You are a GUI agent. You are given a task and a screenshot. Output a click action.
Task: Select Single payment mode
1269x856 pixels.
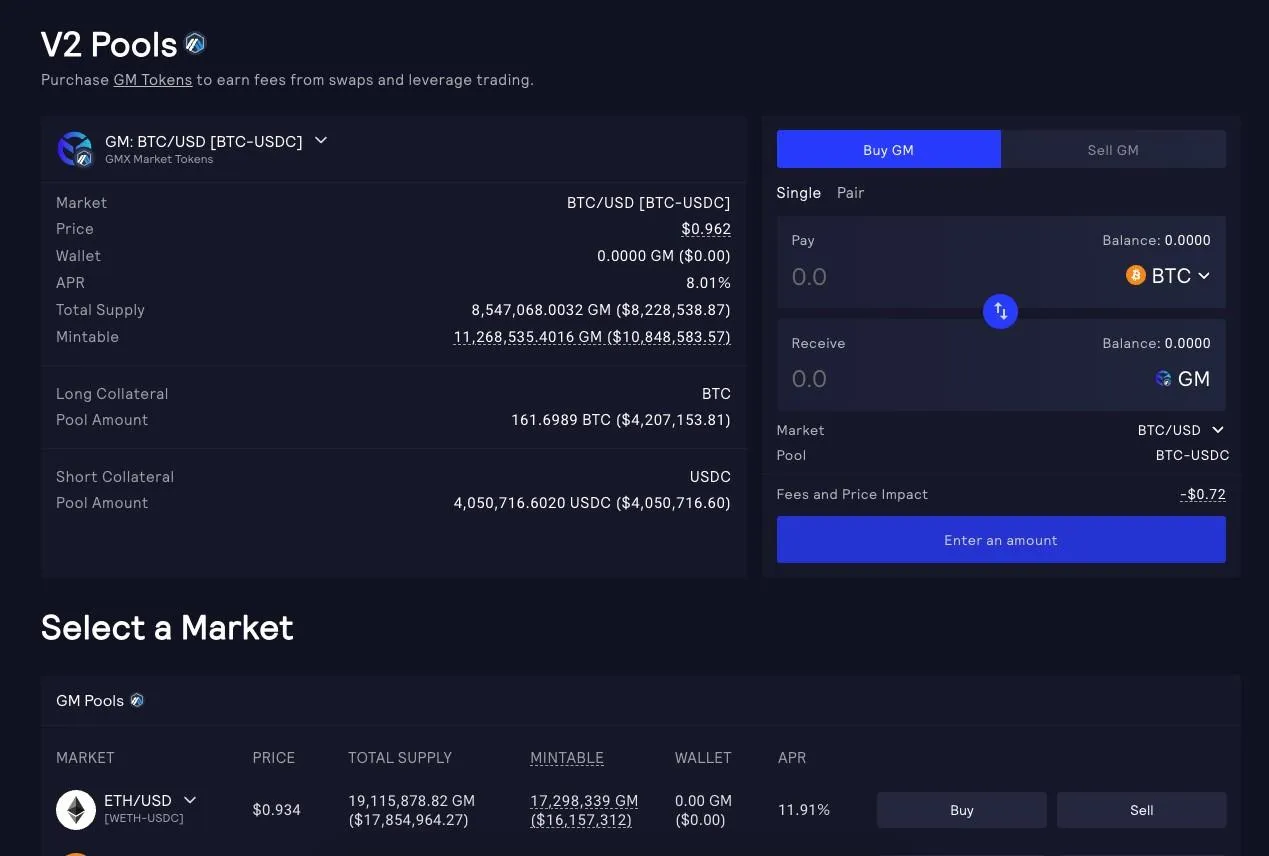(798, 192)
